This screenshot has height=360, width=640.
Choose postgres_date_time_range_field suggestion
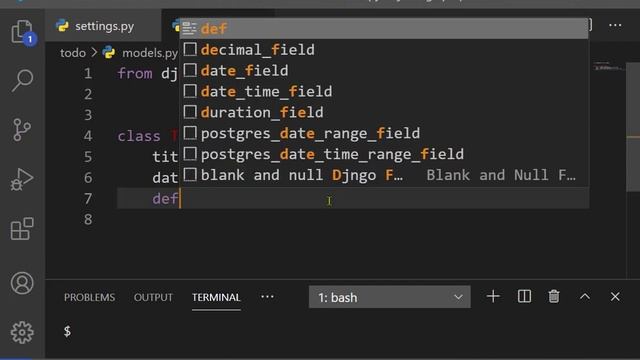click(384, 154)
